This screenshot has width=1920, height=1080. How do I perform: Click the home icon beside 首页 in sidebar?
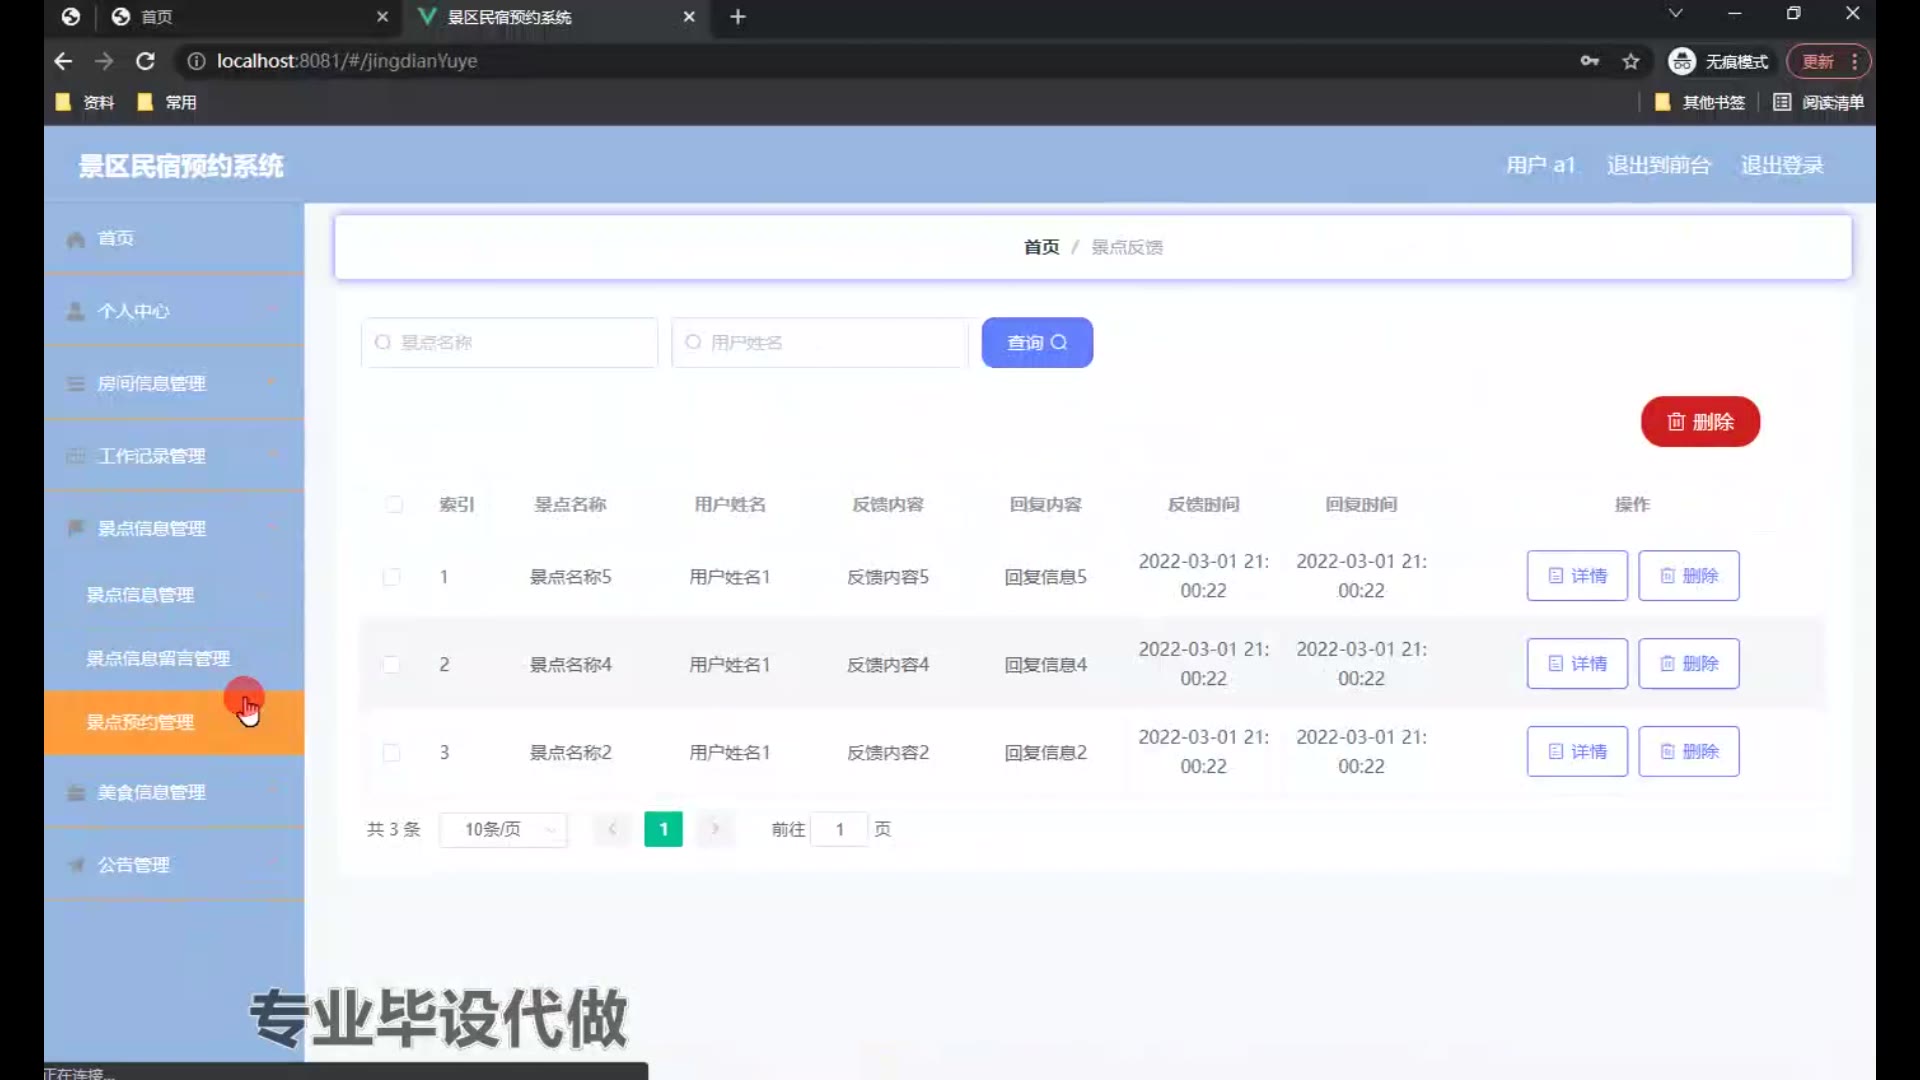click(x=75, y=239)
